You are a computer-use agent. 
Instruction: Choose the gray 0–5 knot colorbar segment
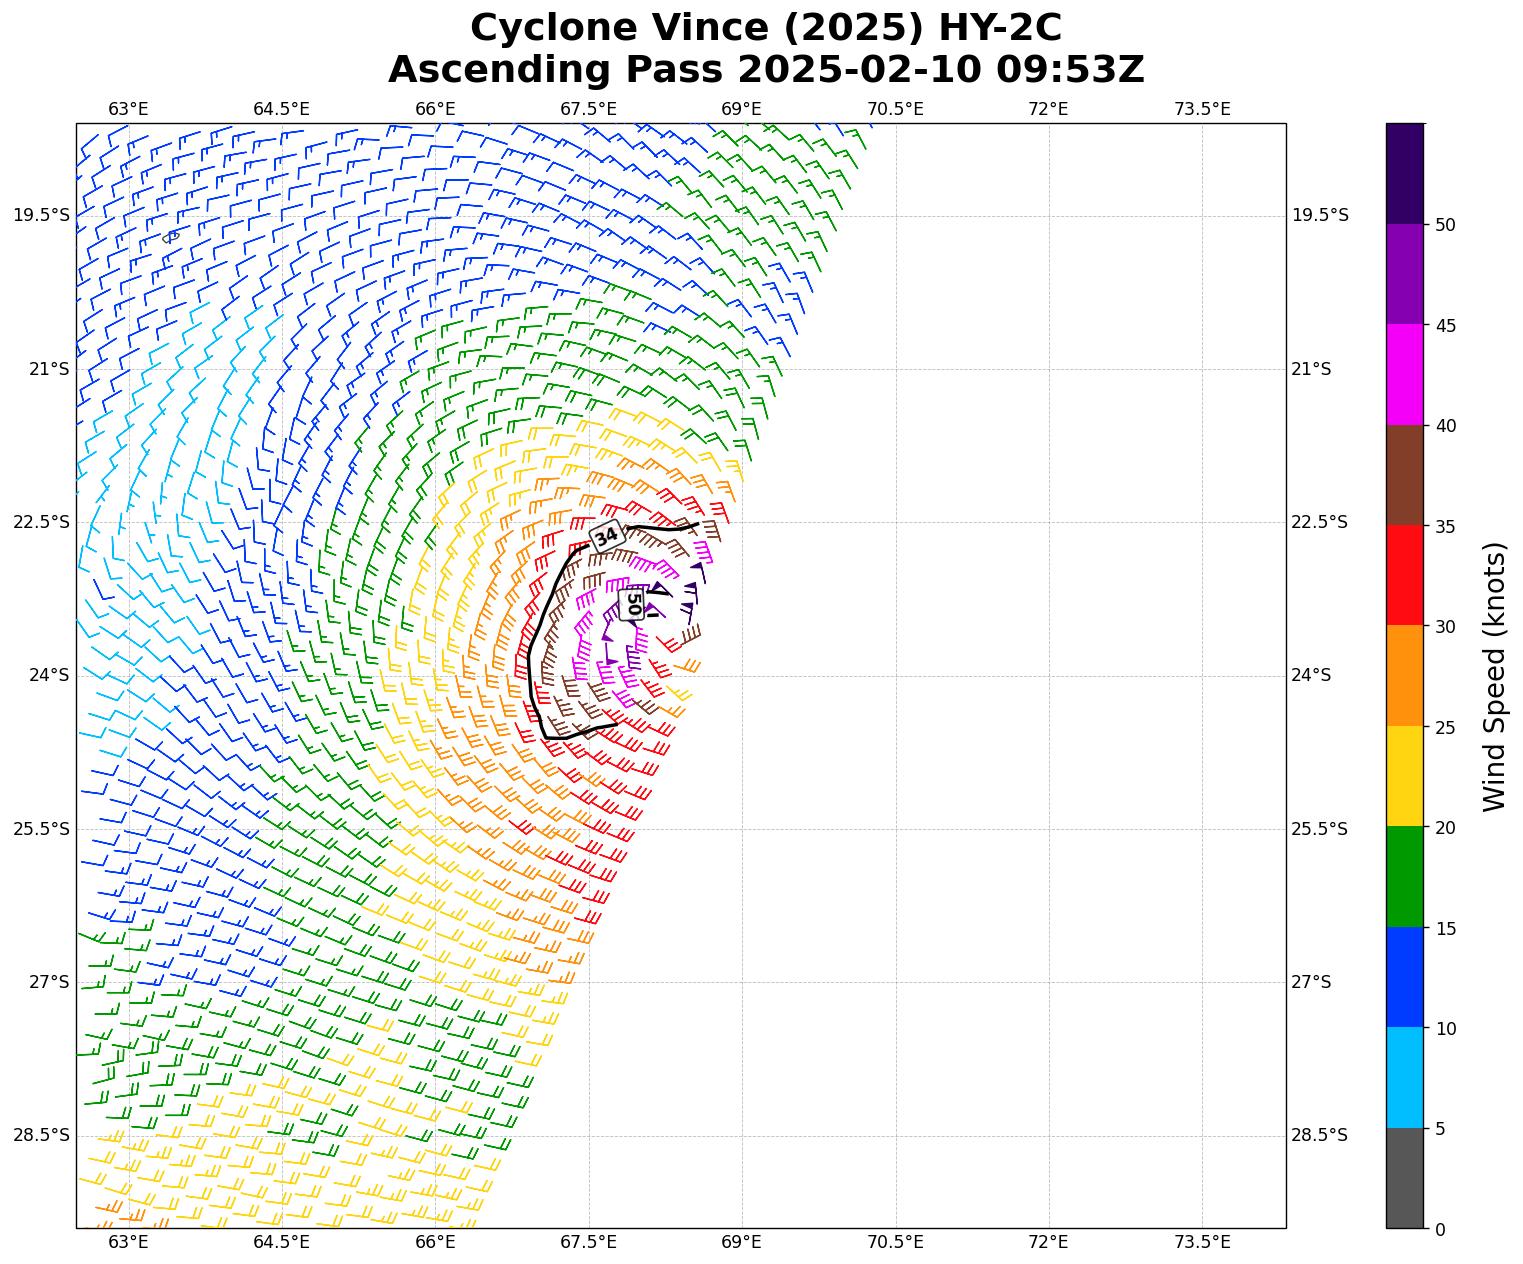coord(1404,1178)
